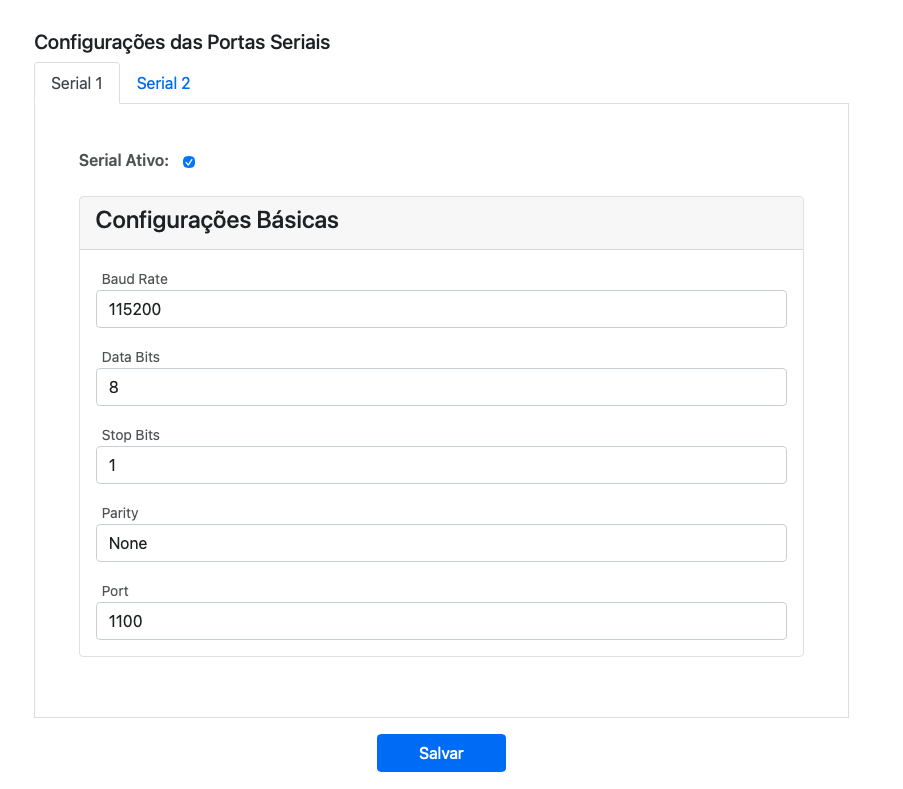
Task: Select the Stop Bits input box
Action: tap(441, 465)
